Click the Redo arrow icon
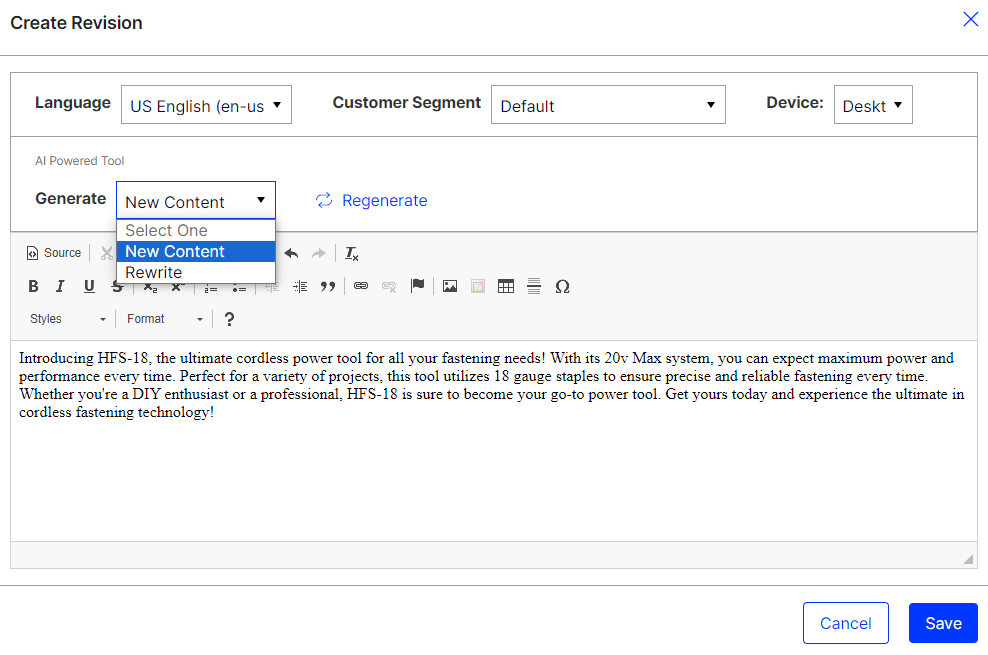This screenshot has width=988, height=655. click(x=319, y=253)
